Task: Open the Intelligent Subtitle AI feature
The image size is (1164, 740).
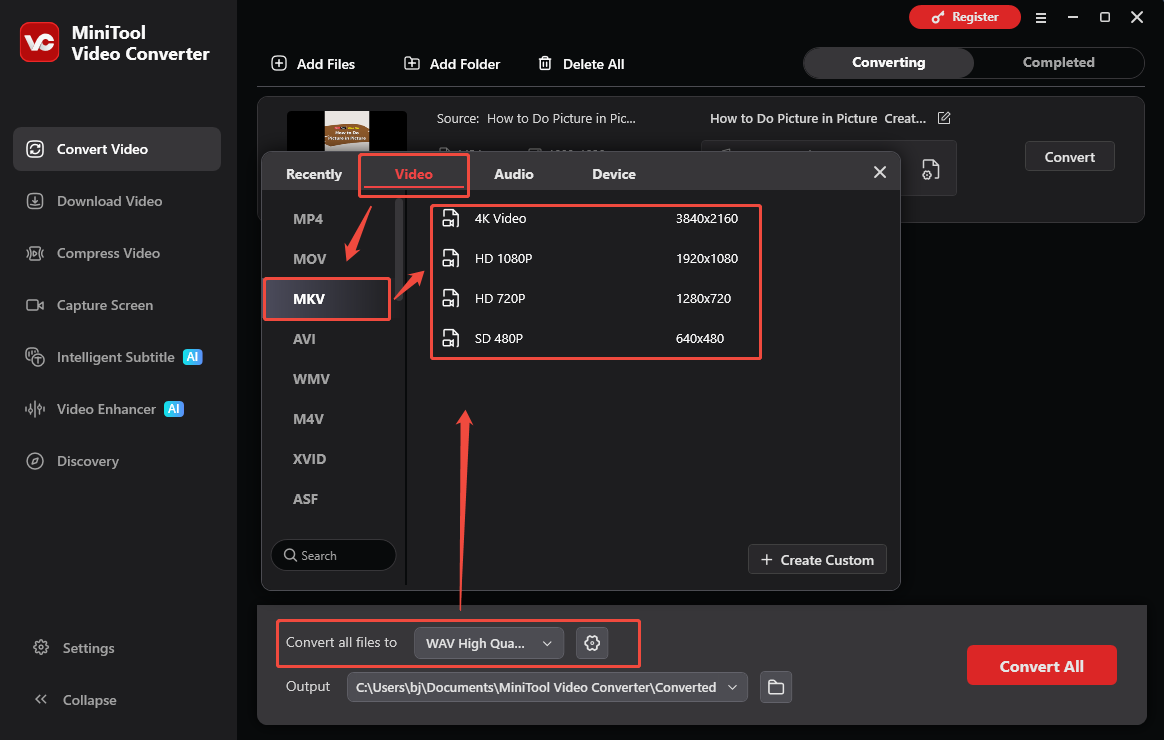Action: click(x=114, y=357)
